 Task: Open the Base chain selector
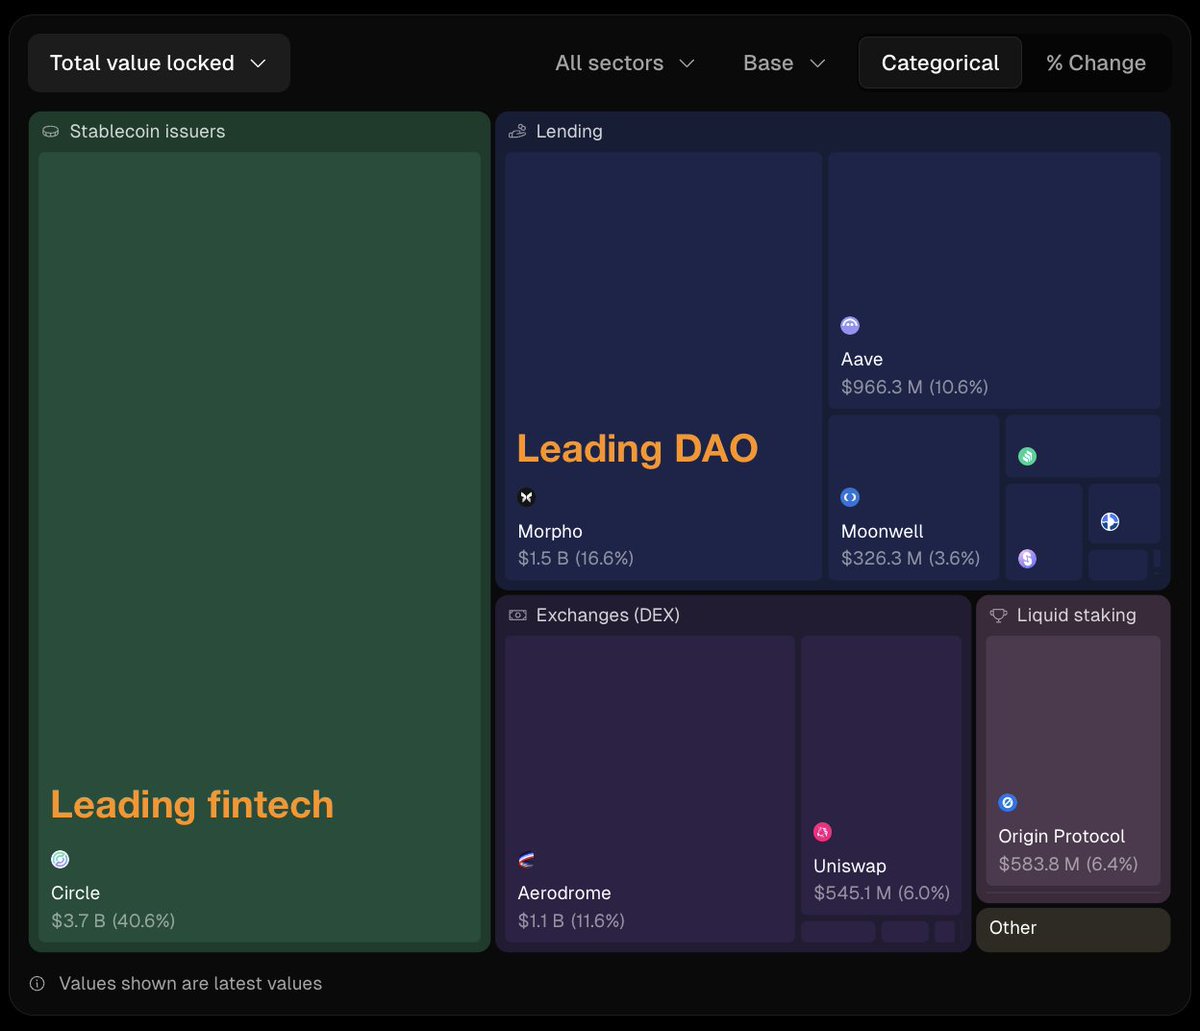point(785,63)
